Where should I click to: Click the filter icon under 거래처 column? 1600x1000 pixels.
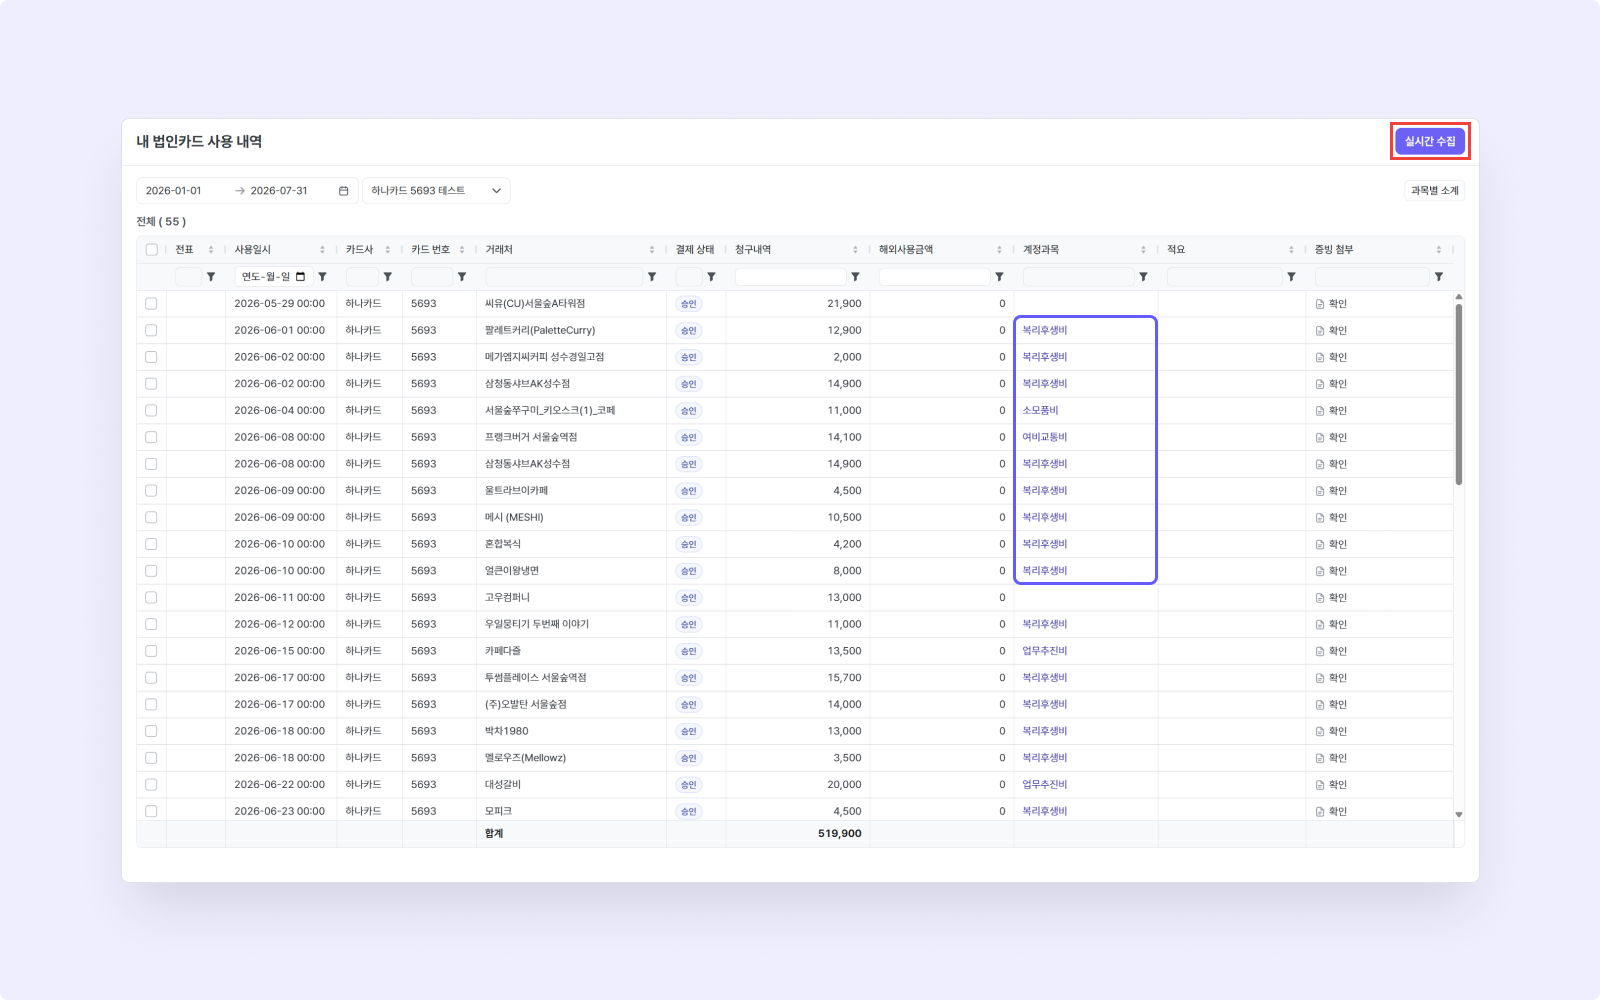click(x=652, y=277)
